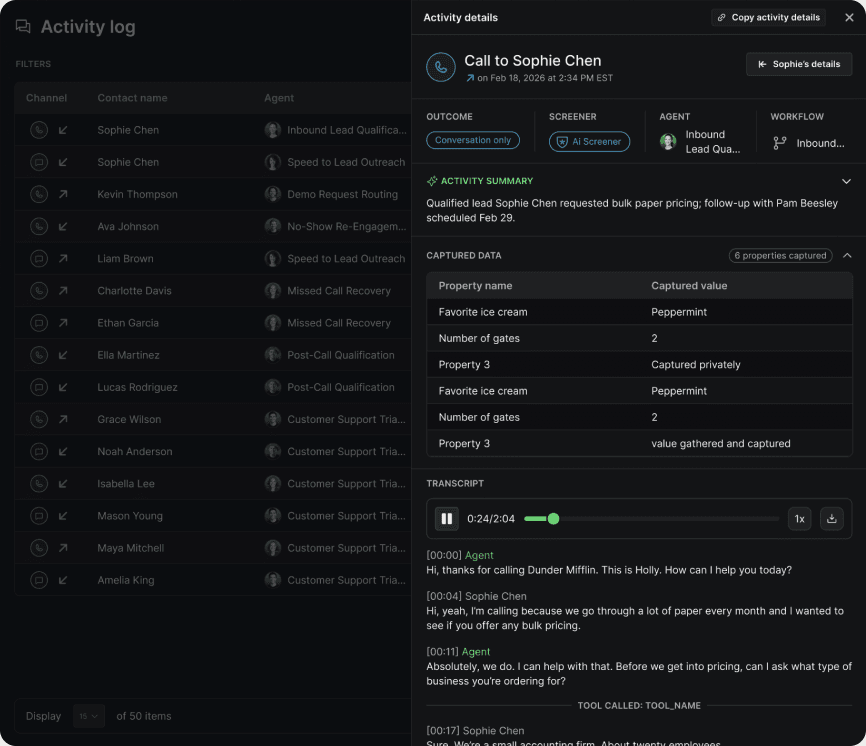Collapse the Activity Summary section
This screenshot has width=866, height=746.
[846, 181]
